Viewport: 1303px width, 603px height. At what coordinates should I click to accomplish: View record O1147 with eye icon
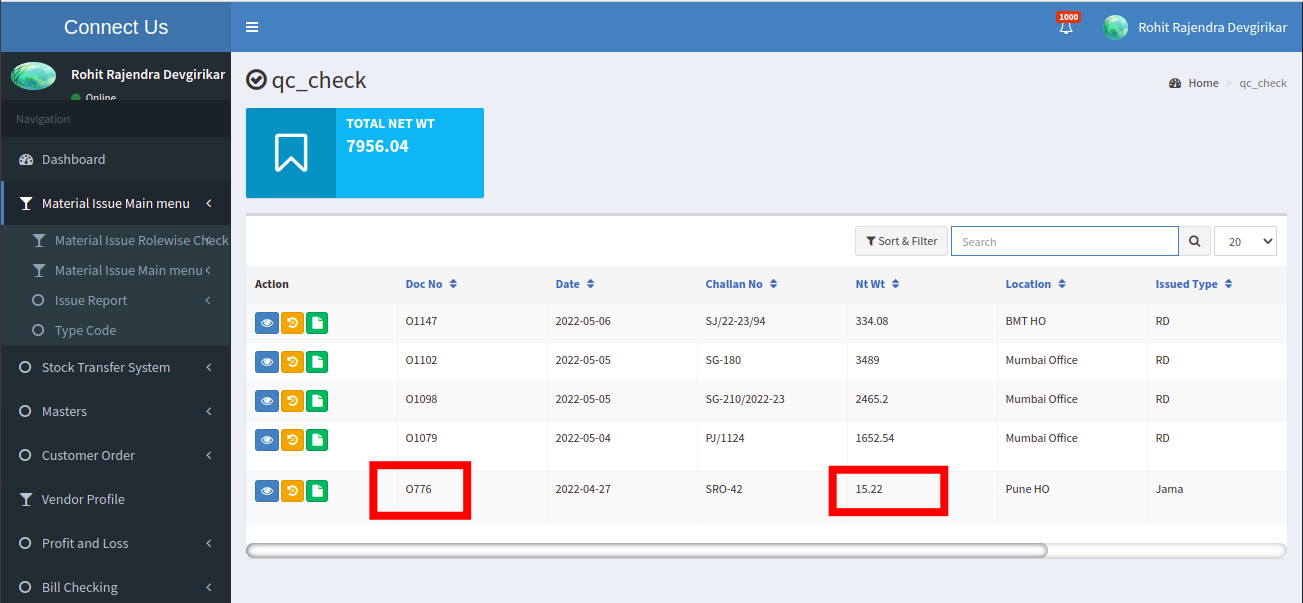pos(267,322)
